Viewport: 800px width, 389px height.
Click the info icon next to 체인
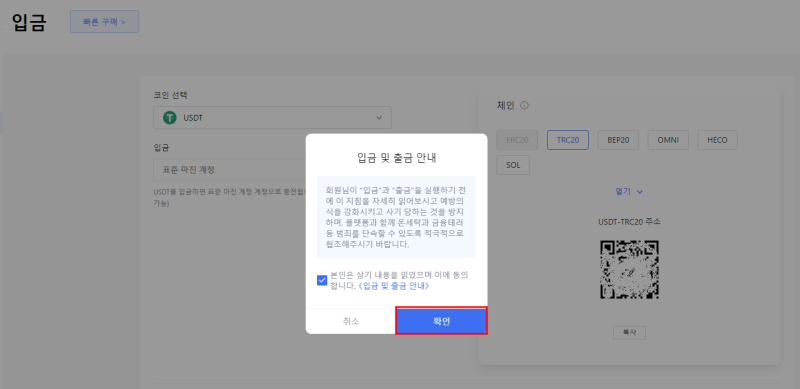[524, 106]
